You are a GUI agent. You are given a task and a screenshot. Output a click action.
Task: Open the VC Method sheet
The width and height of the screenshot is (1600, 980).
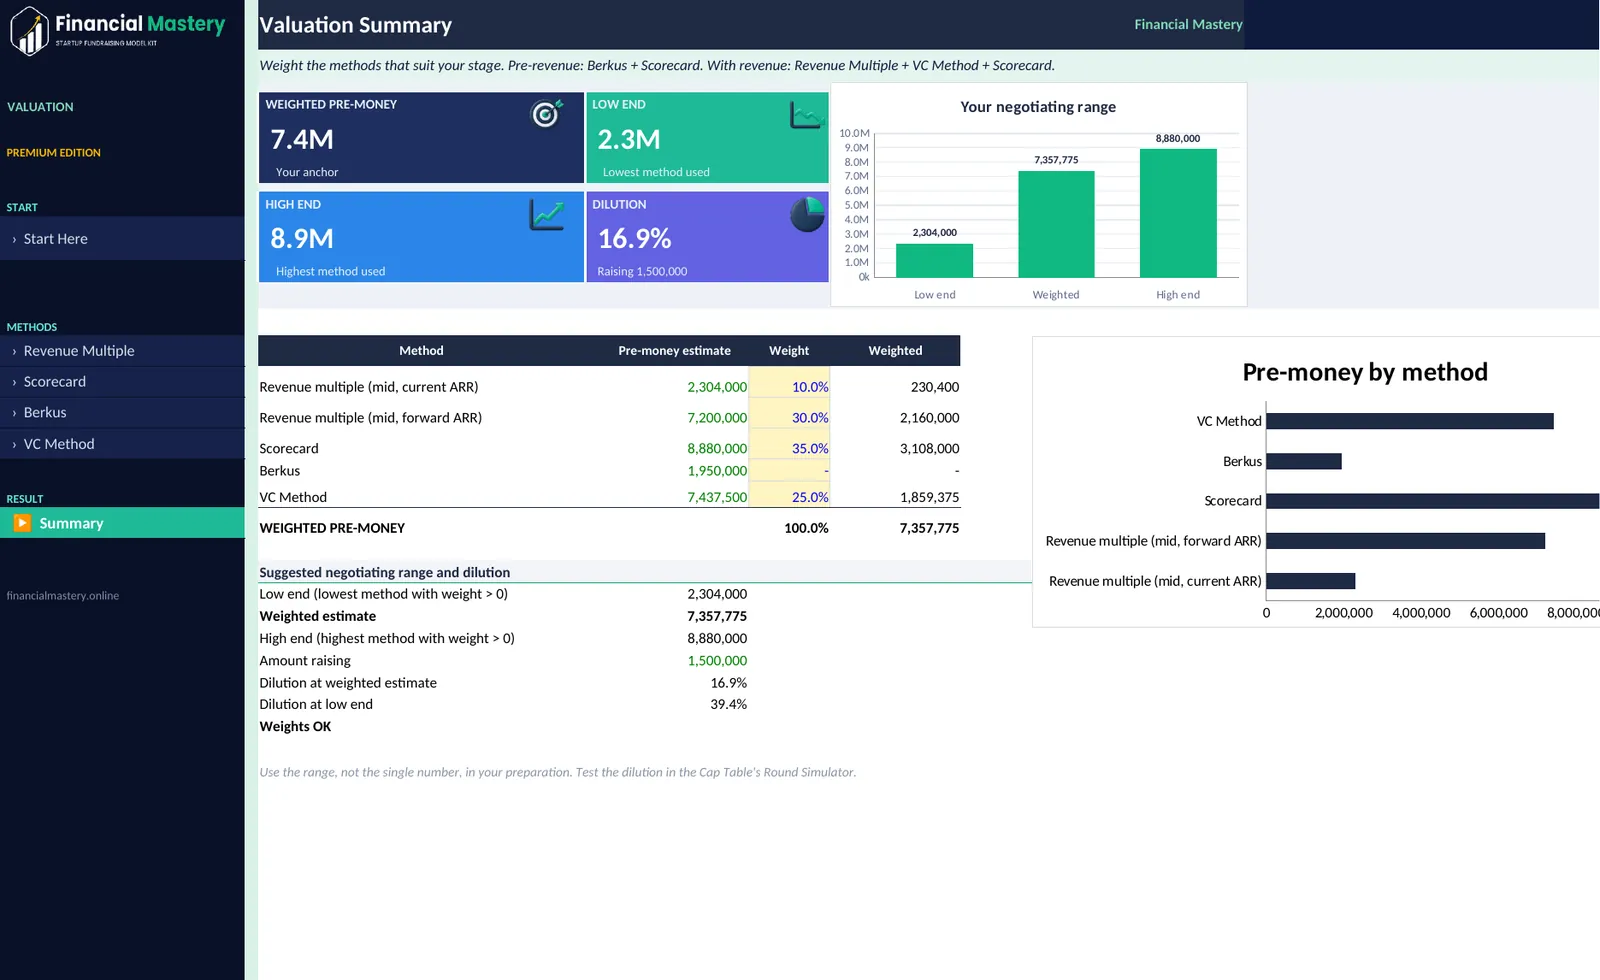click(x=122, y=444)
